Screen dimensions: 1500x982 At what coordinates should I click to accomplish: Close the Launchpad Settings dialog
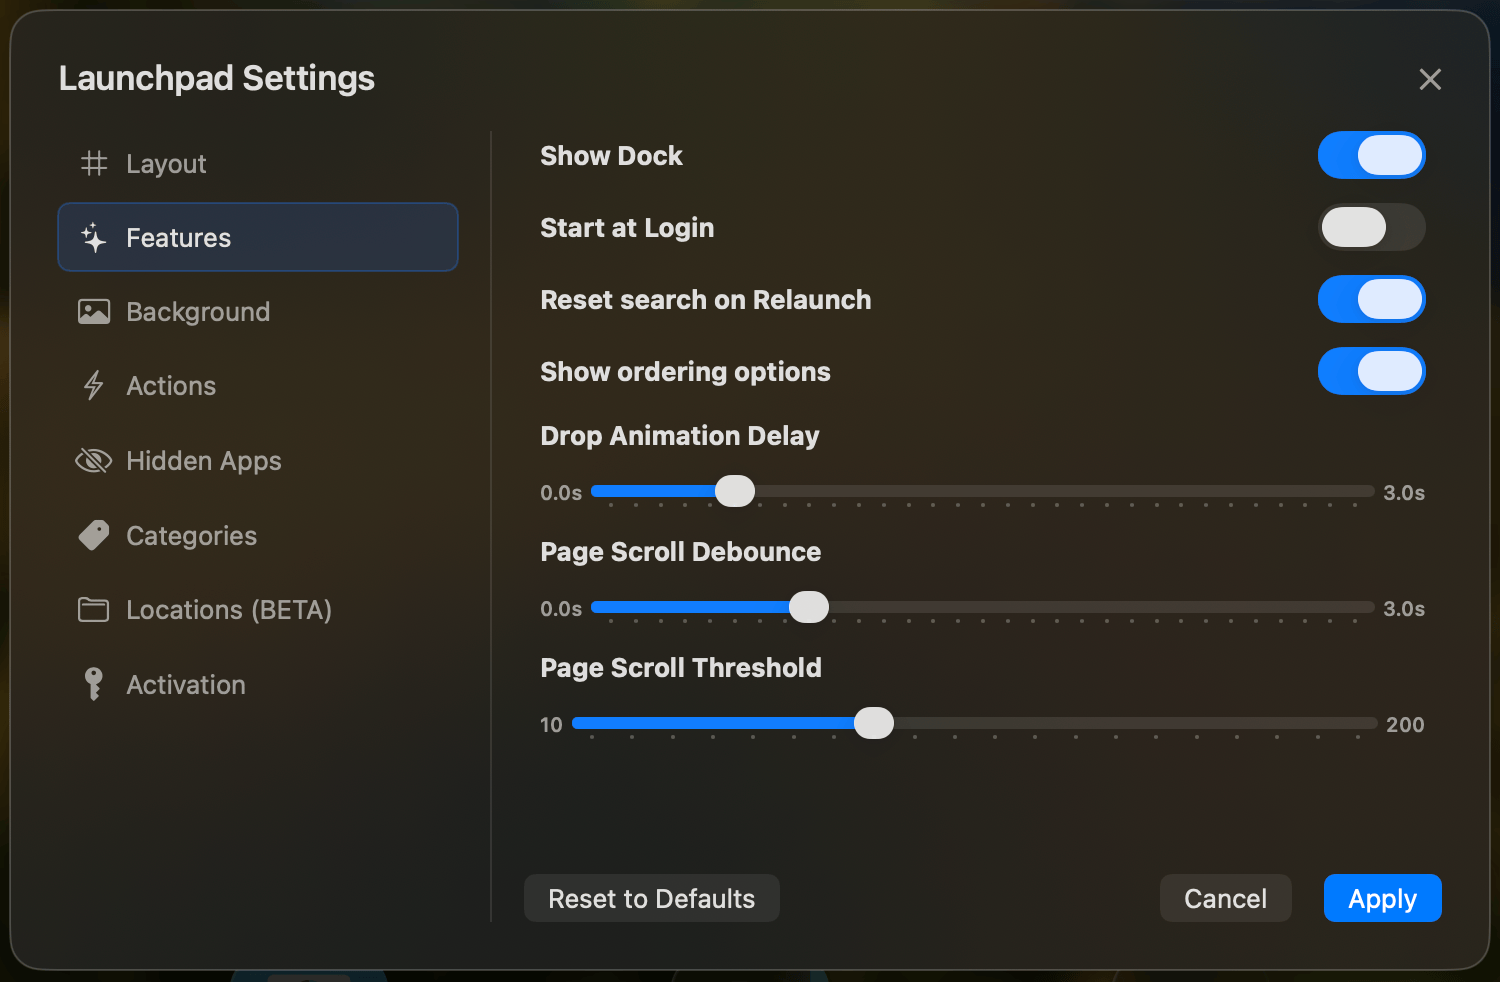coord(1430,79)
